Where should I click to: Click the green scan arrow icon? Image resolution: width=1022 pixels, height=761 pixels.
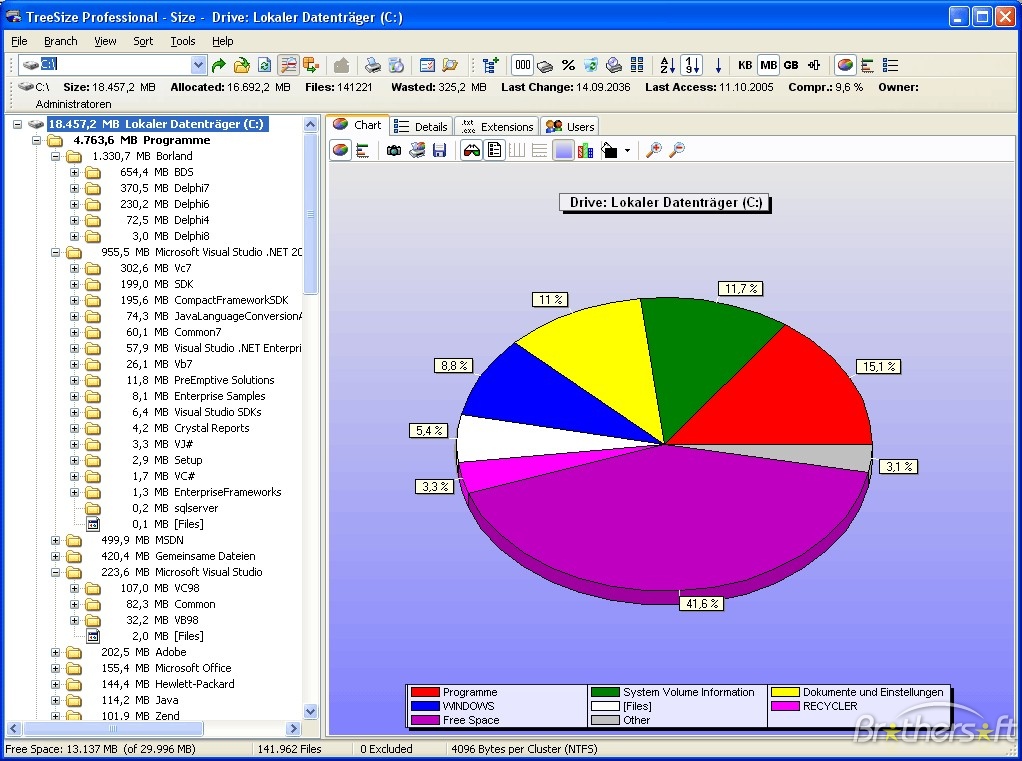tap(219, 65)
